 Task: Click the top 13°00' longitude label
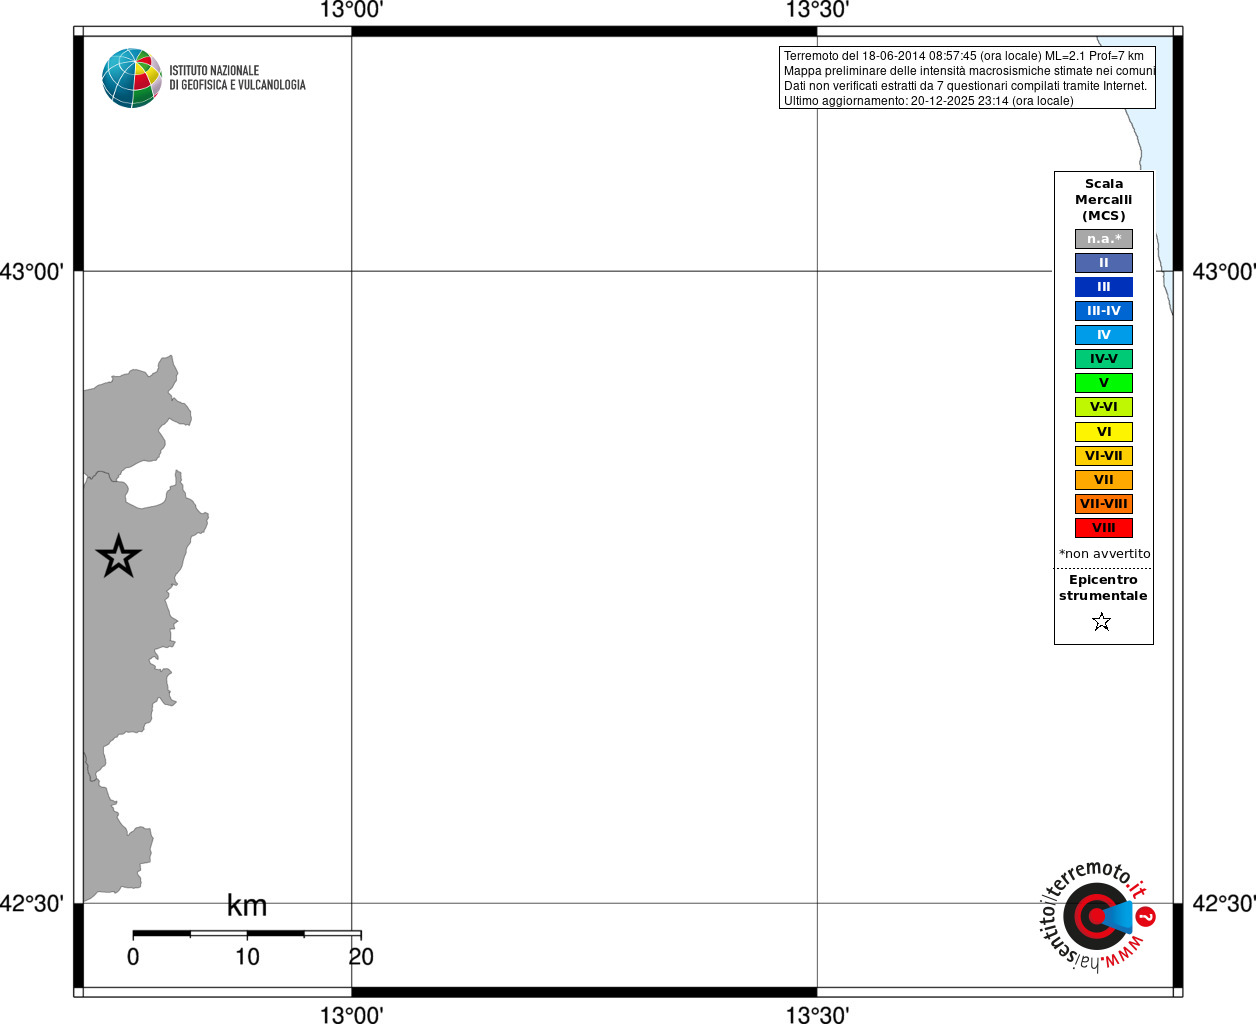click(351, 10)
